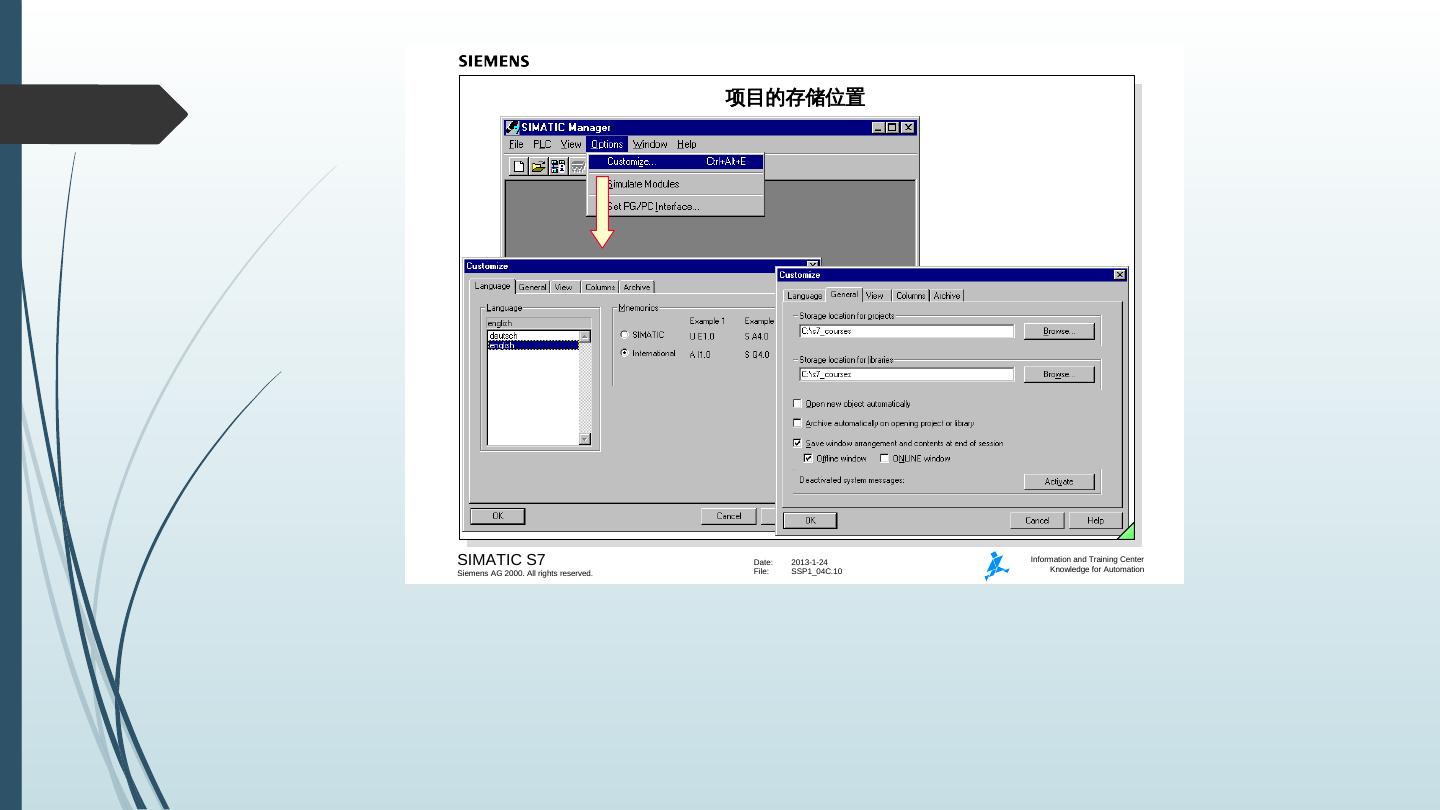Open the Help menu
1440x810 pixels.
point(686,144)
